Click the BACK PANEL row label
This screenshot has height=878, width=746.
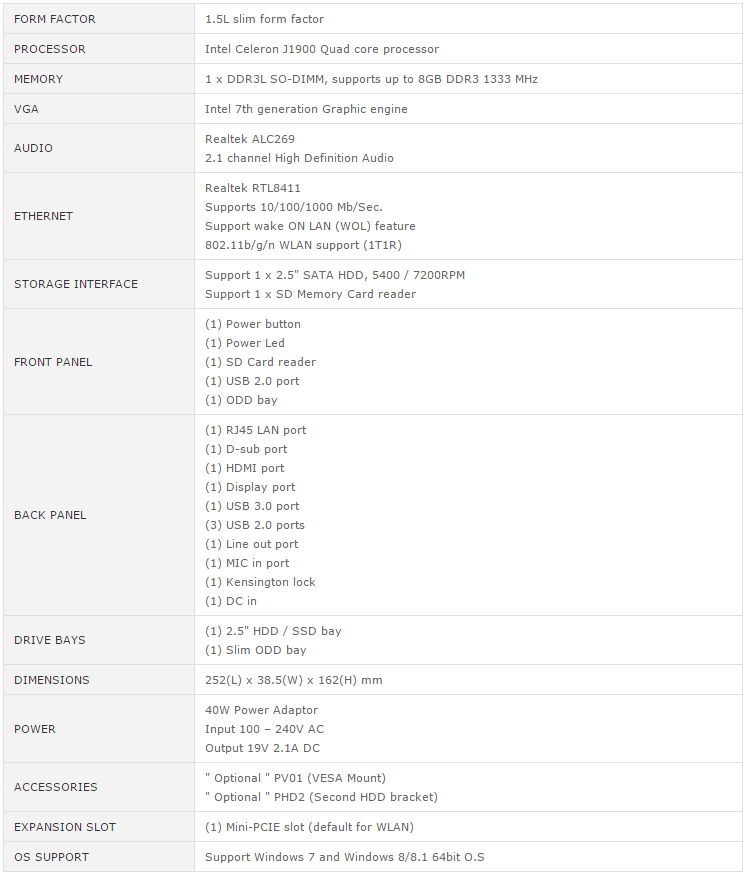point(50,515)
